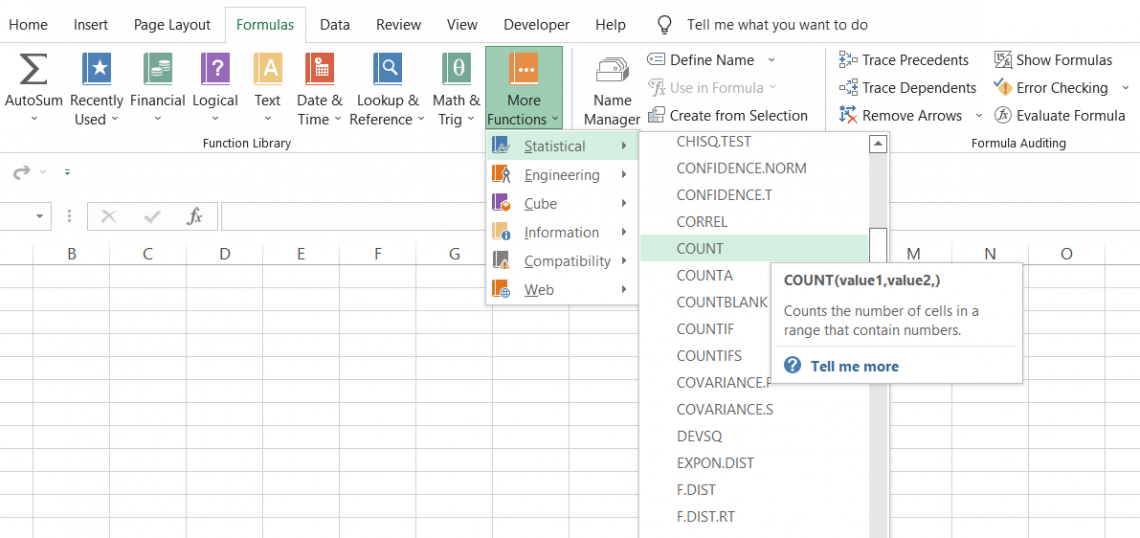Image resolution: width=1140 pixels, height=538 pixels.
Task: Open Lookup & Reference functions
Action: click(x=387, y=70)
